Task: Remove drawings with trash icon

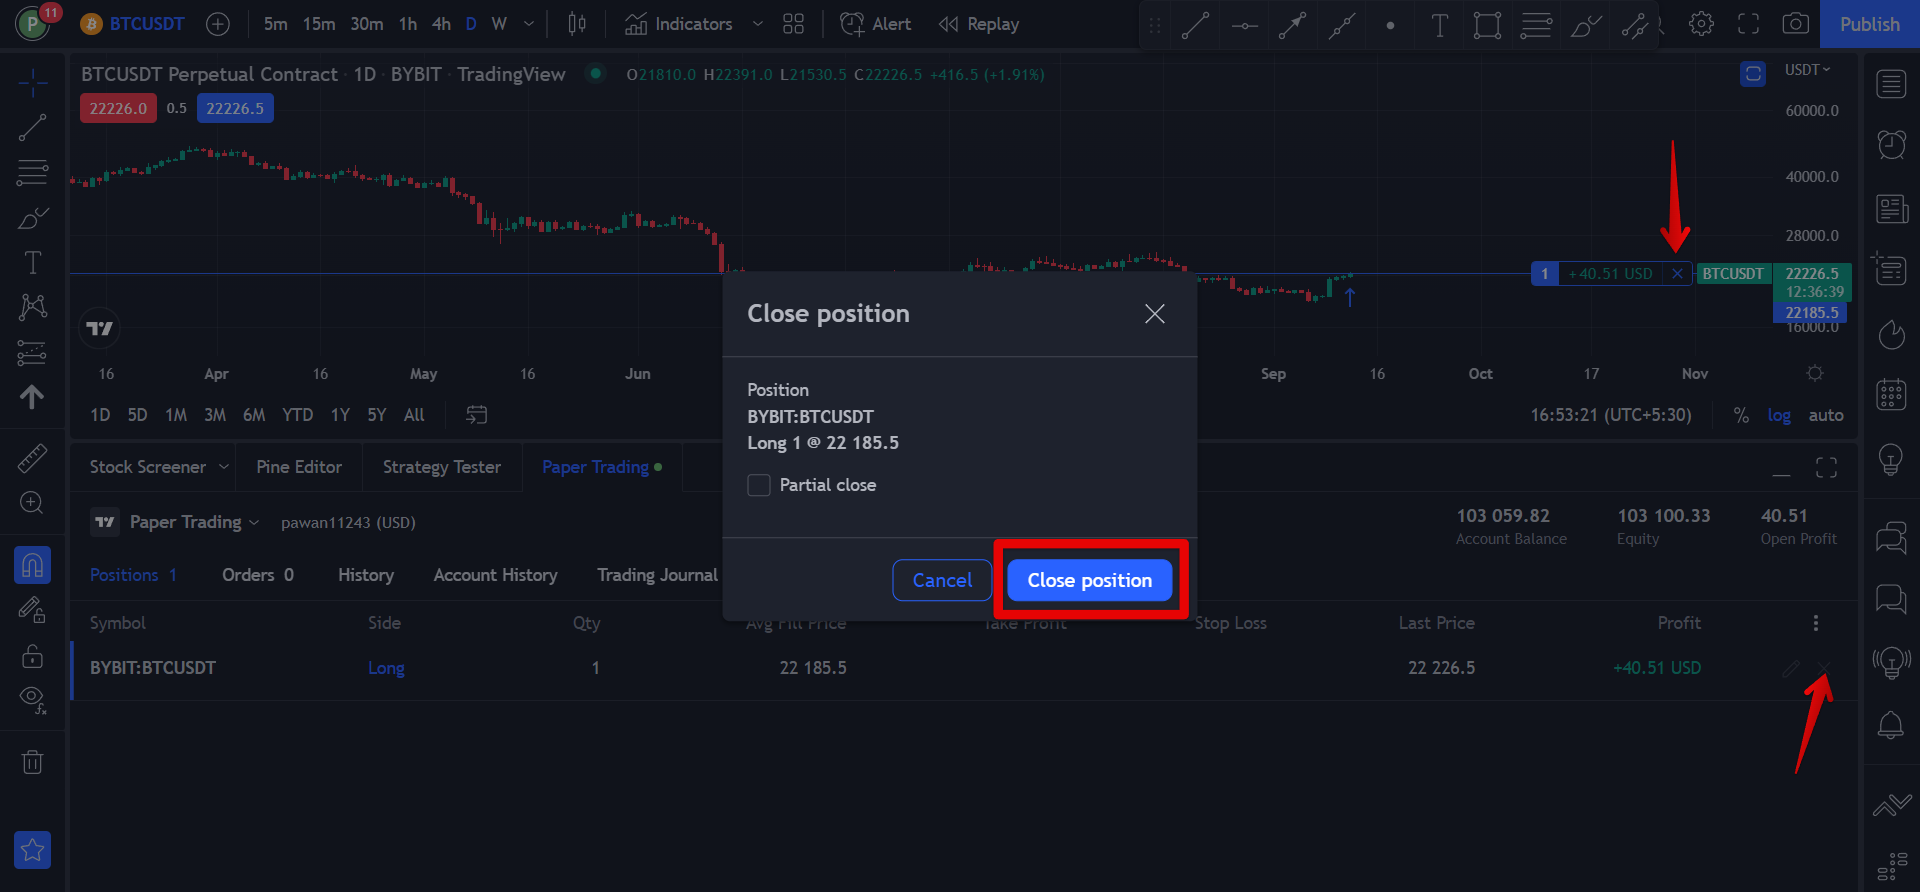Action: 33,762
